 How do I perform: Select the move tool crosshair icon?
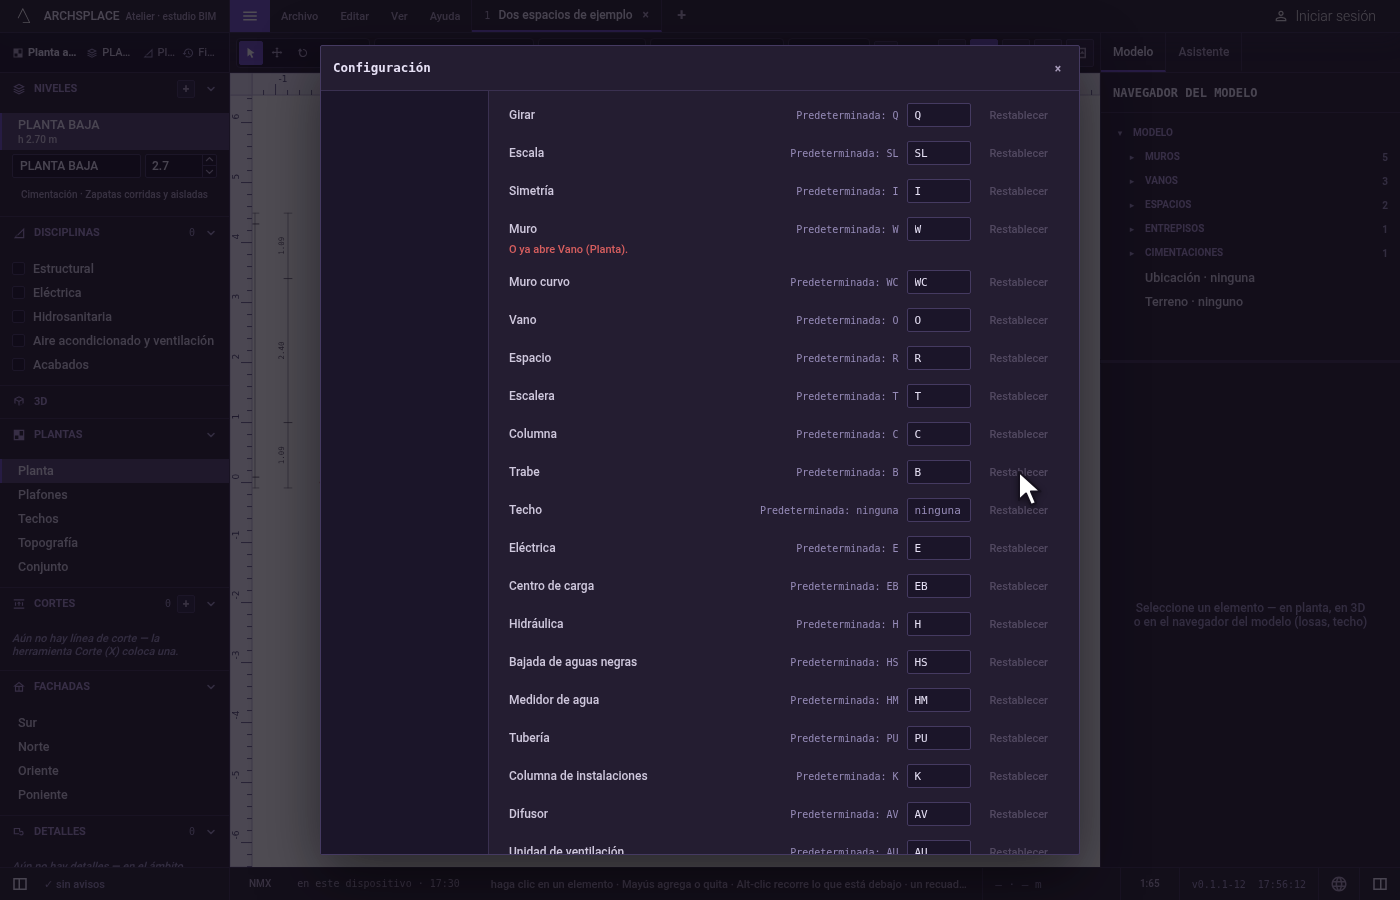pyautogui.click(x=277, y=53)
